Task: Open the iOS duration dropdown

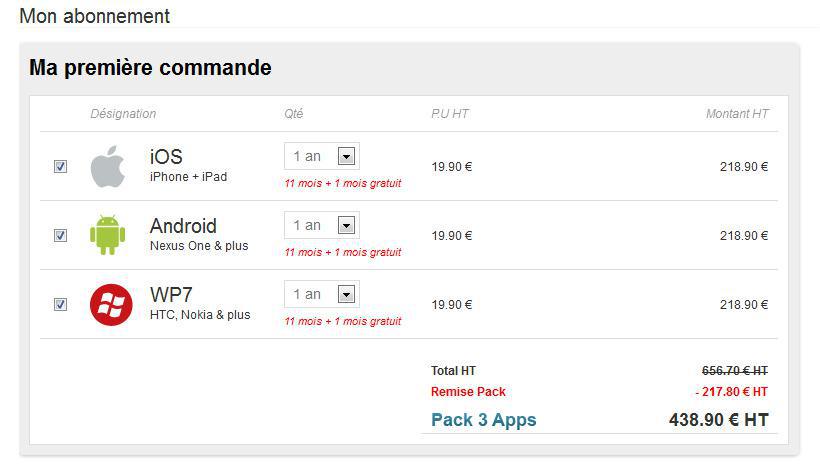Action: click(x=346, y=157)
